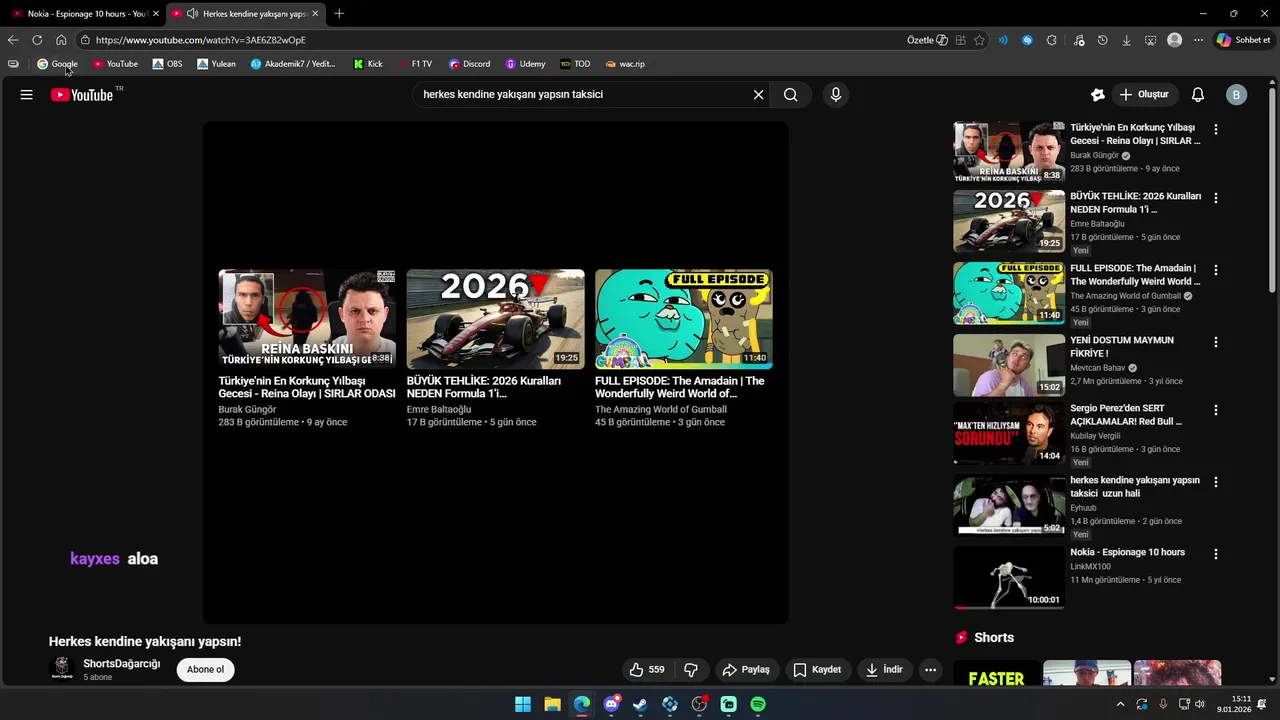
Task: Like the video with 559 likes
Action: pos(646,670)
